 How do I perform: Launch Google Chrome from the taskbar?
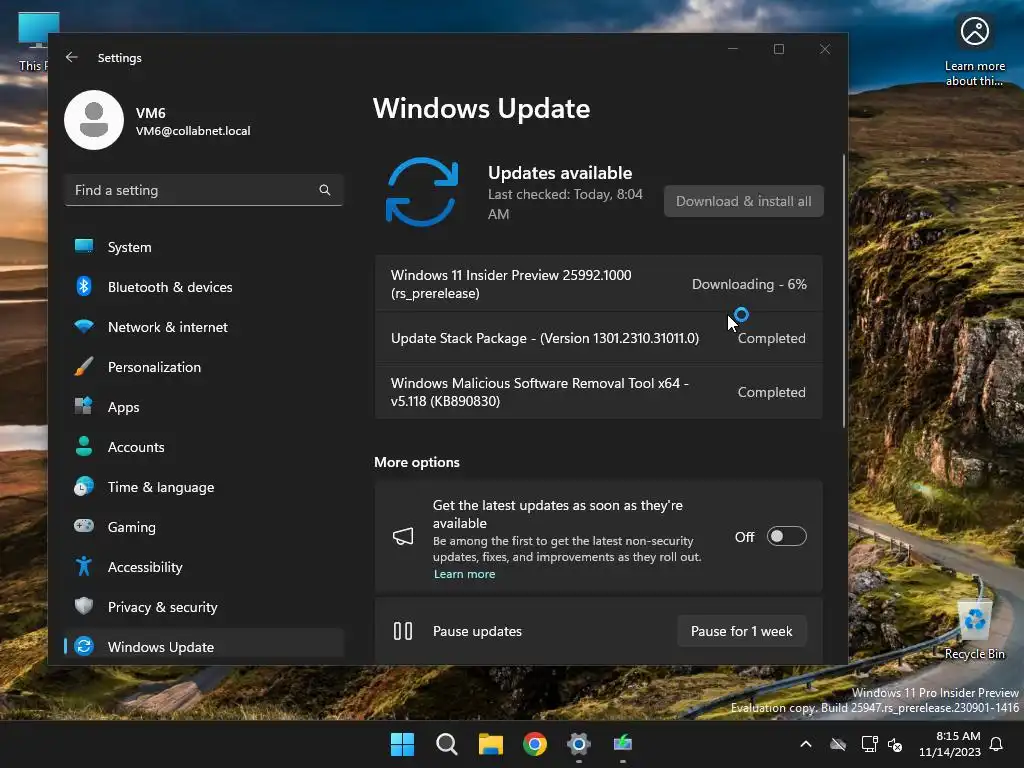pyautogui.click(x=535, y=744)
